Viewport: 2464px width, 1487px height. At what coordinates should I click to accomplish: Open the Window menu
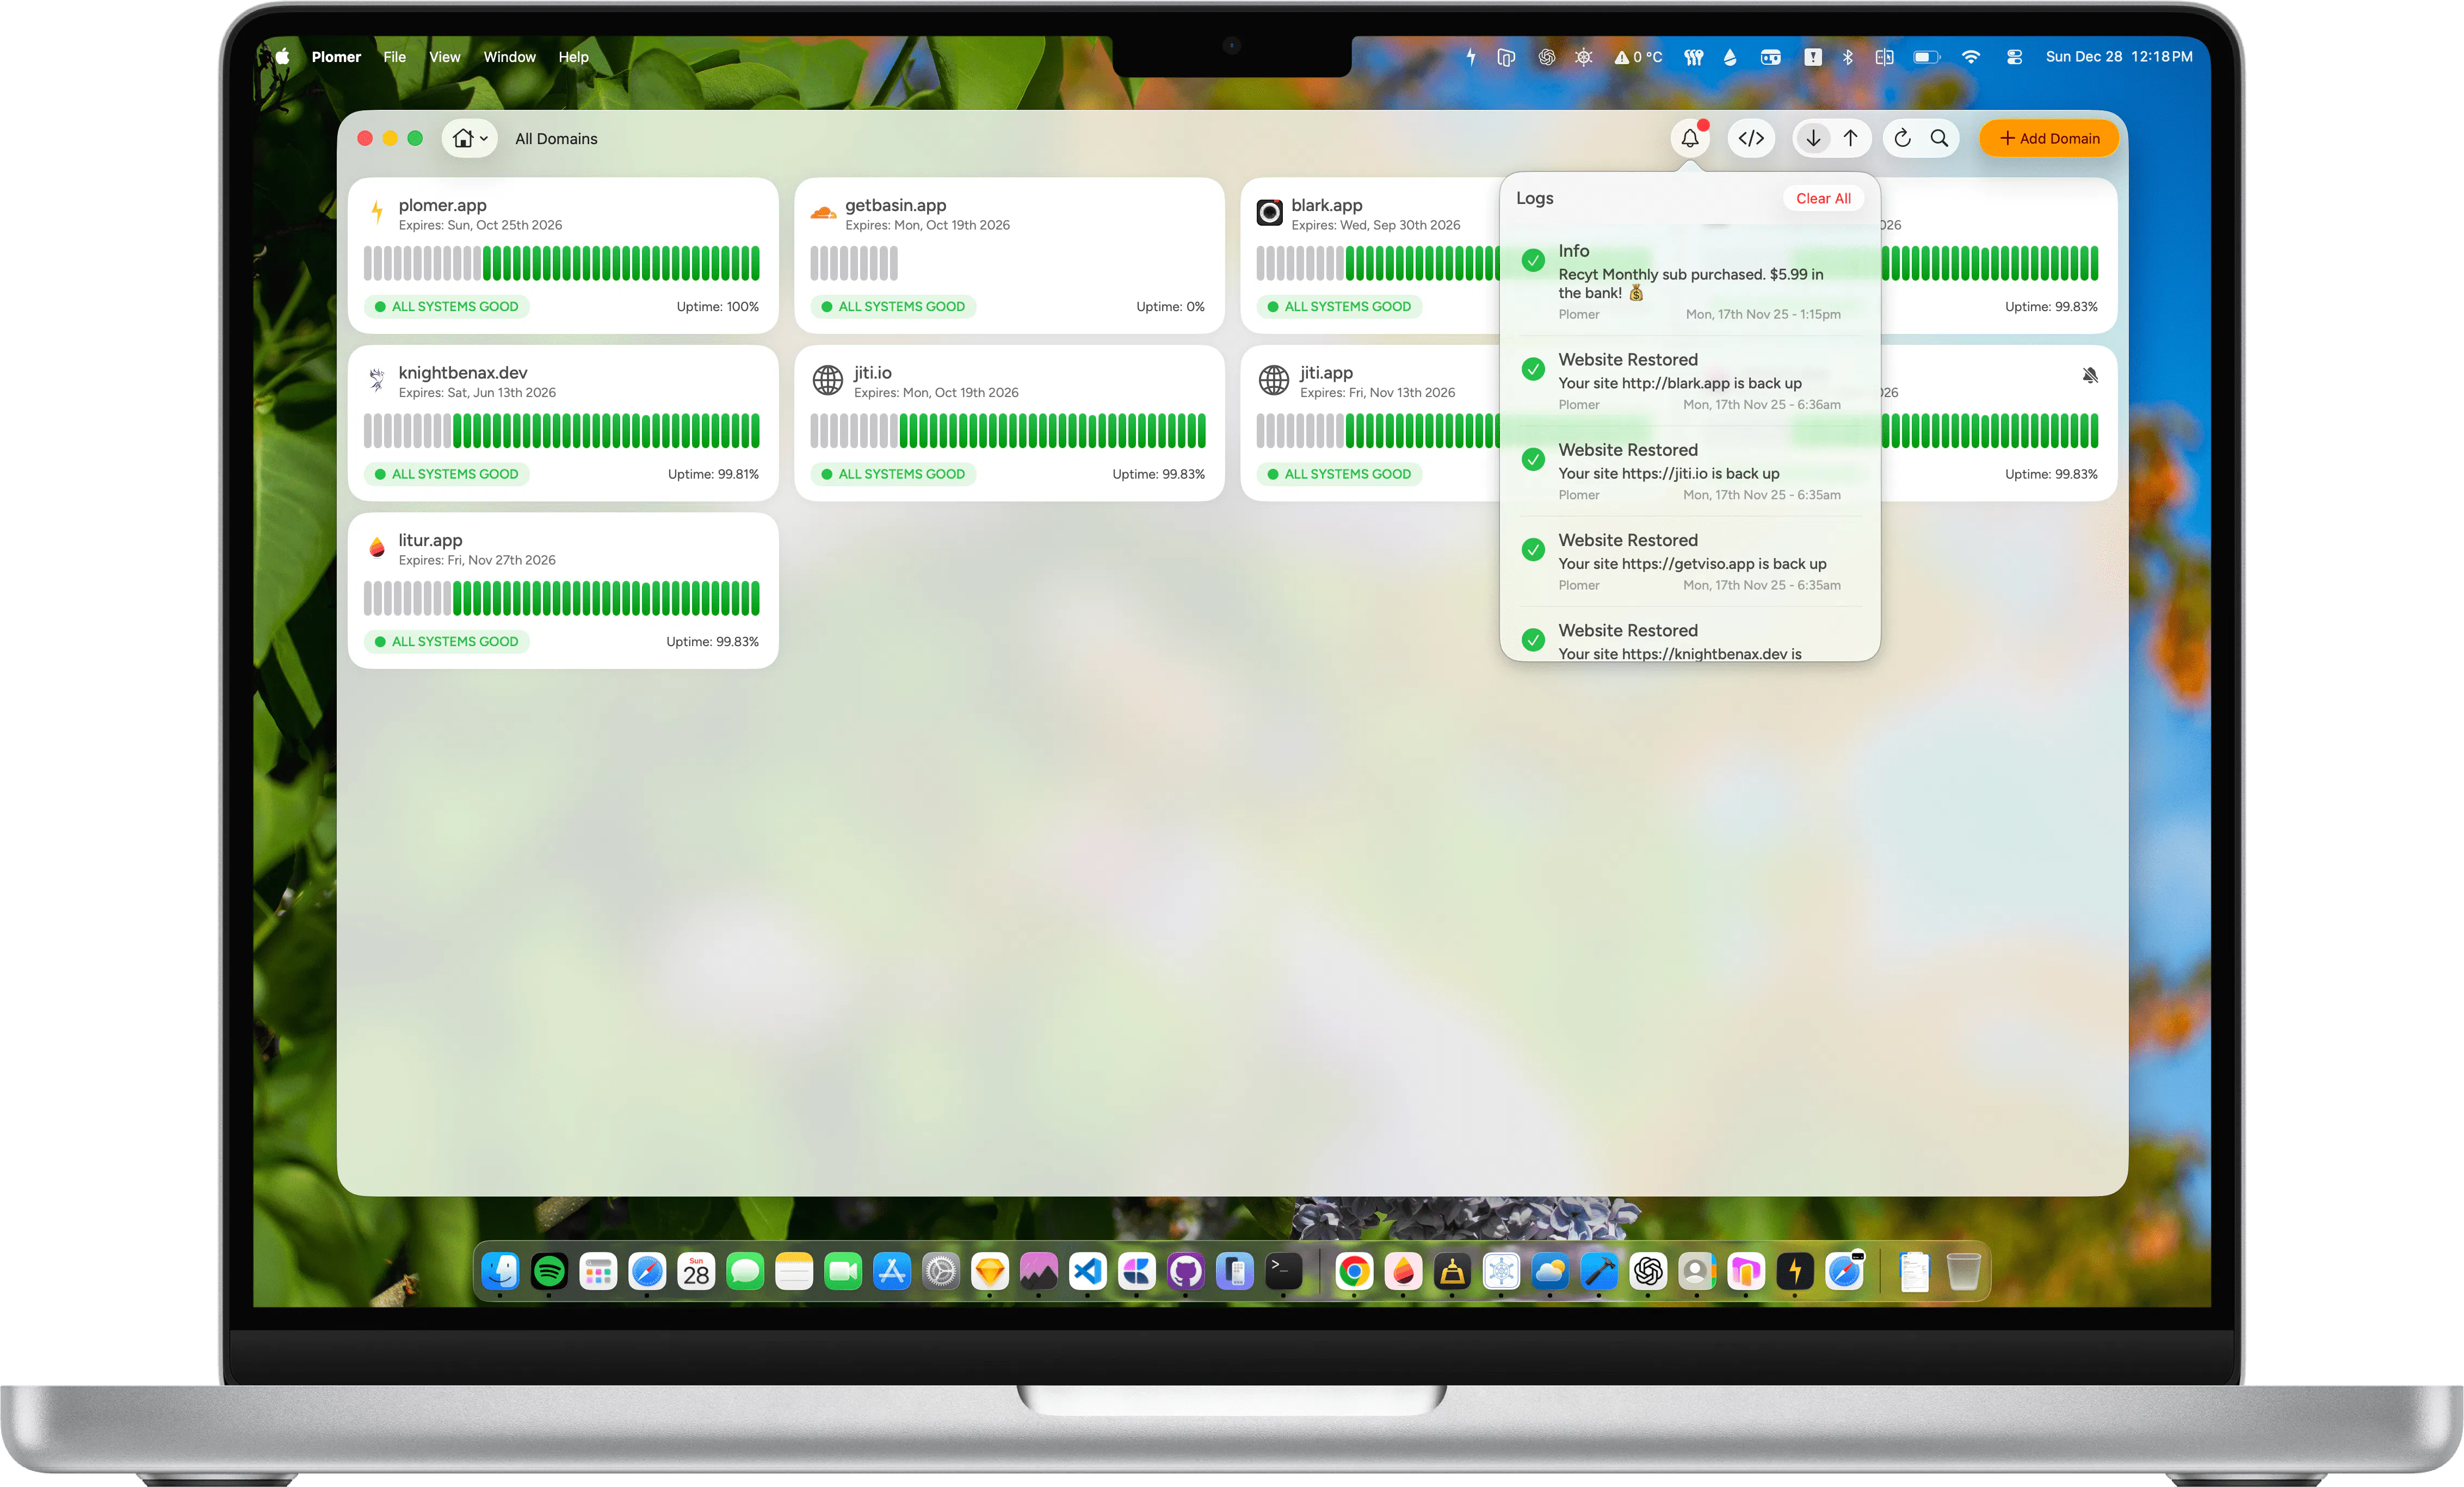click(x=510, y=57)
